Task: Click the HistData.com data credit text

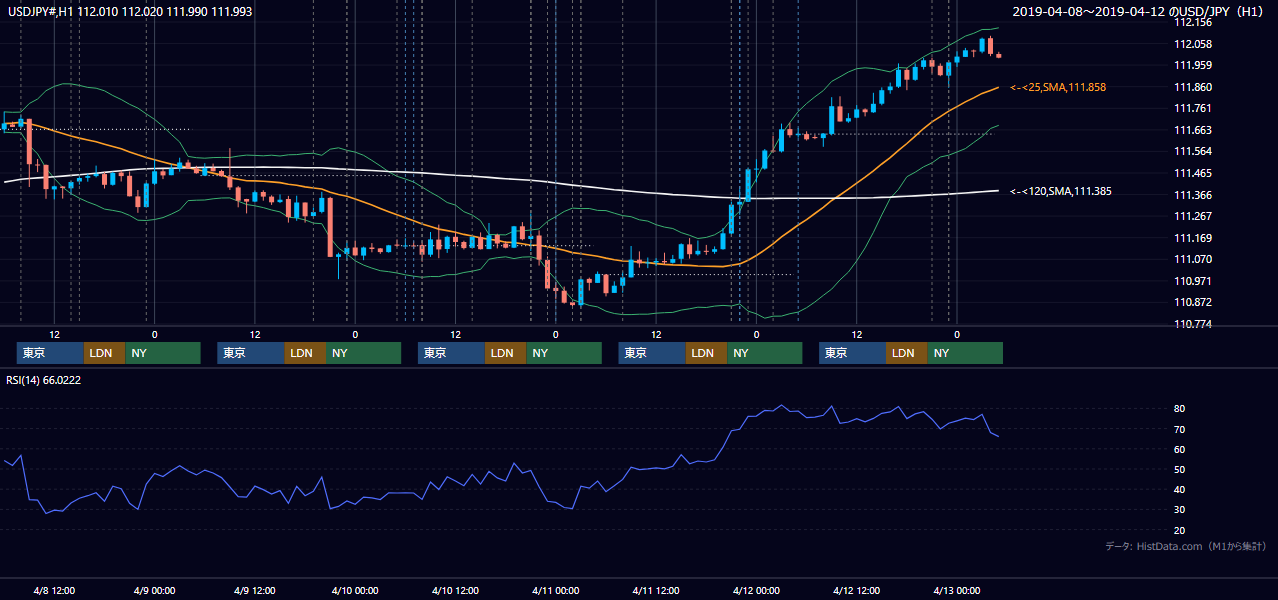Action: (1186, 546)
